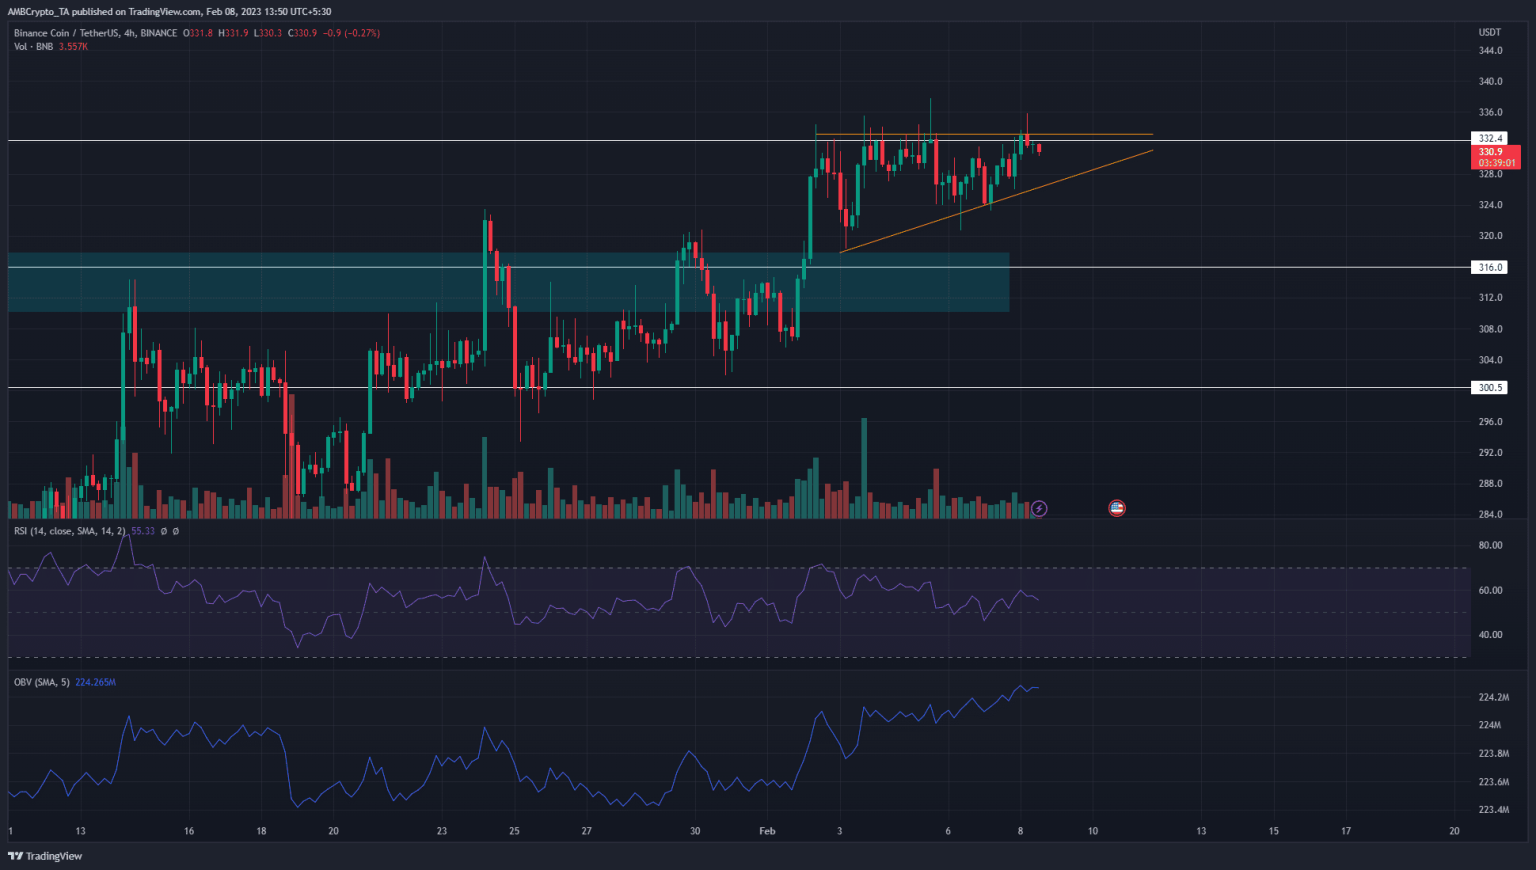Image resolution: width=1536 pixels, height=870 pixels.
Task: Click the TradingView logo at bottom left
Action: (x=46, y=856)
